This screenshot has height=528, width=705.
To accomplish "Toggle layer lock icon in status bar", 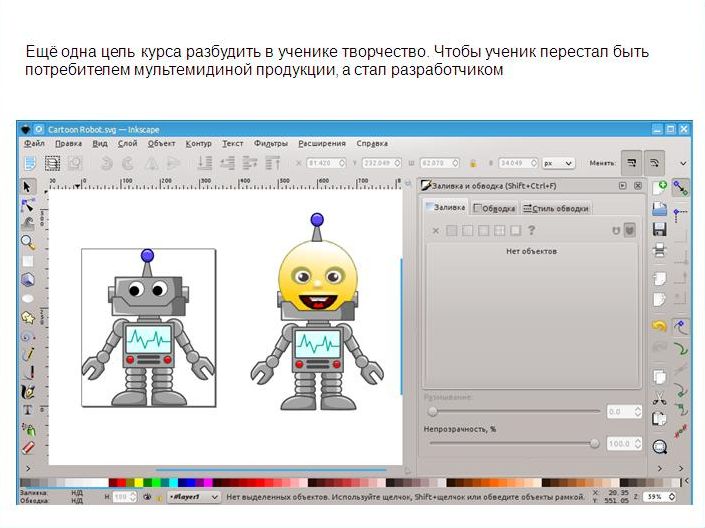I will click(159, 497).
